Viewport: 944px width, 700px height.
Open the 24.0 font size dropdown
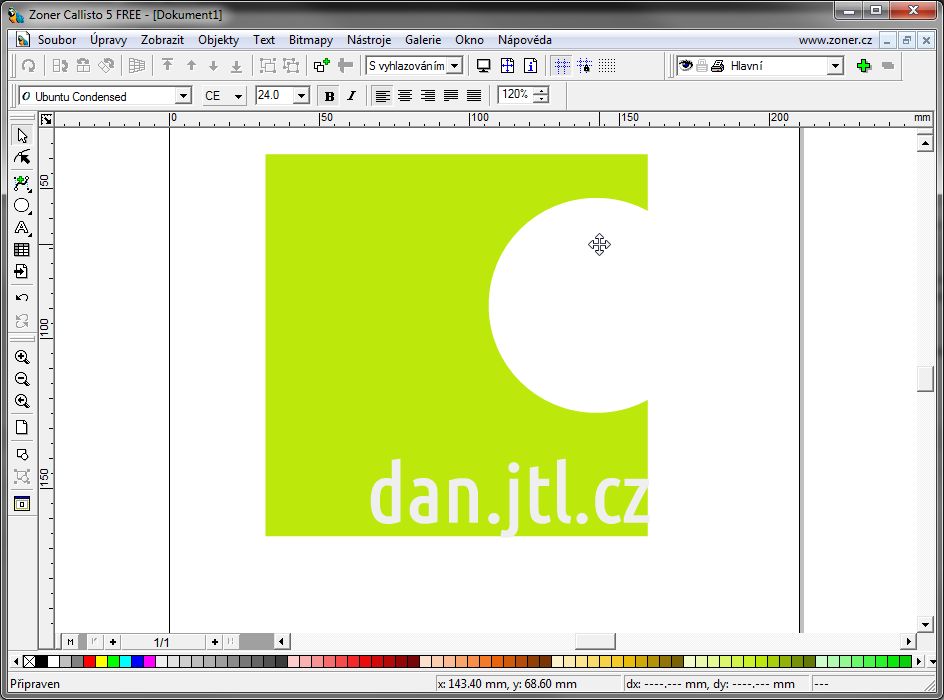point(301,96)
